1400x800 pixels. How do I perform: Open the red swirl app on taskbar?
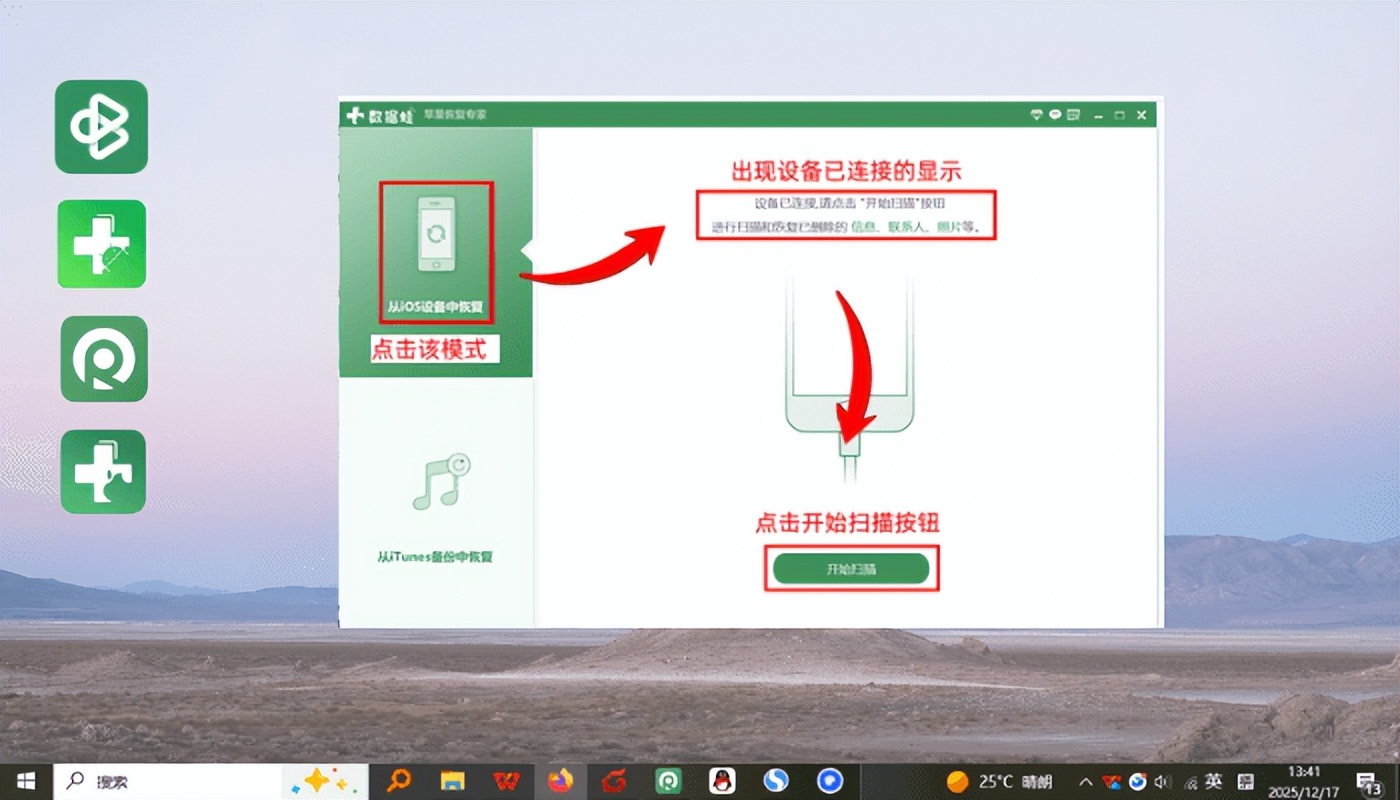(614, 781)
